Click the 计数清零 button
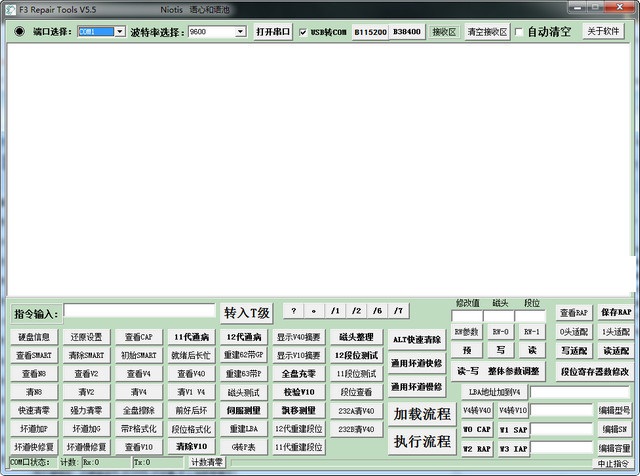640x476 pixels. 207,462
